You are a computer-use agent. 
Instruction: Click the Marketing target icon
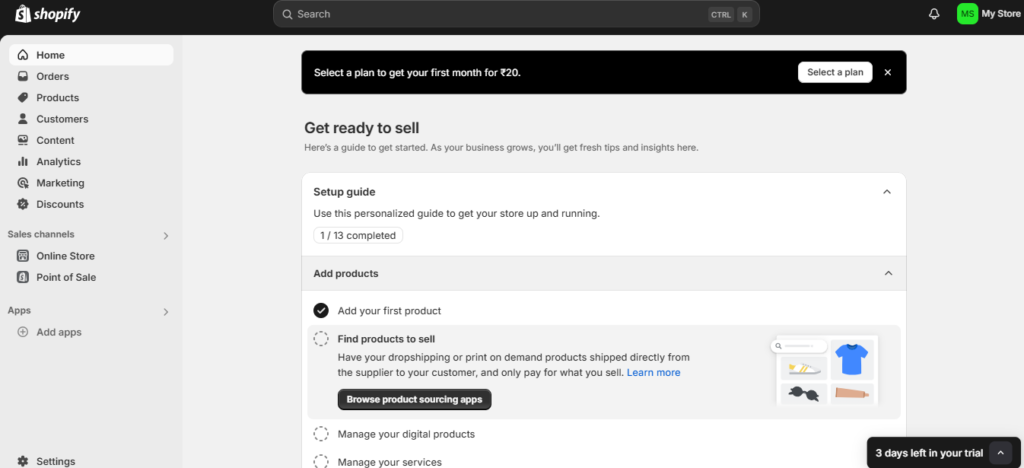point(23,183)
